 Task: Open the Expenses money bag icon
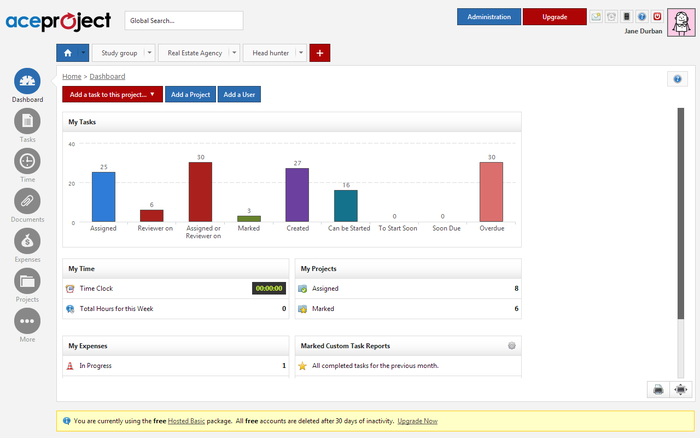pos(27,240)
